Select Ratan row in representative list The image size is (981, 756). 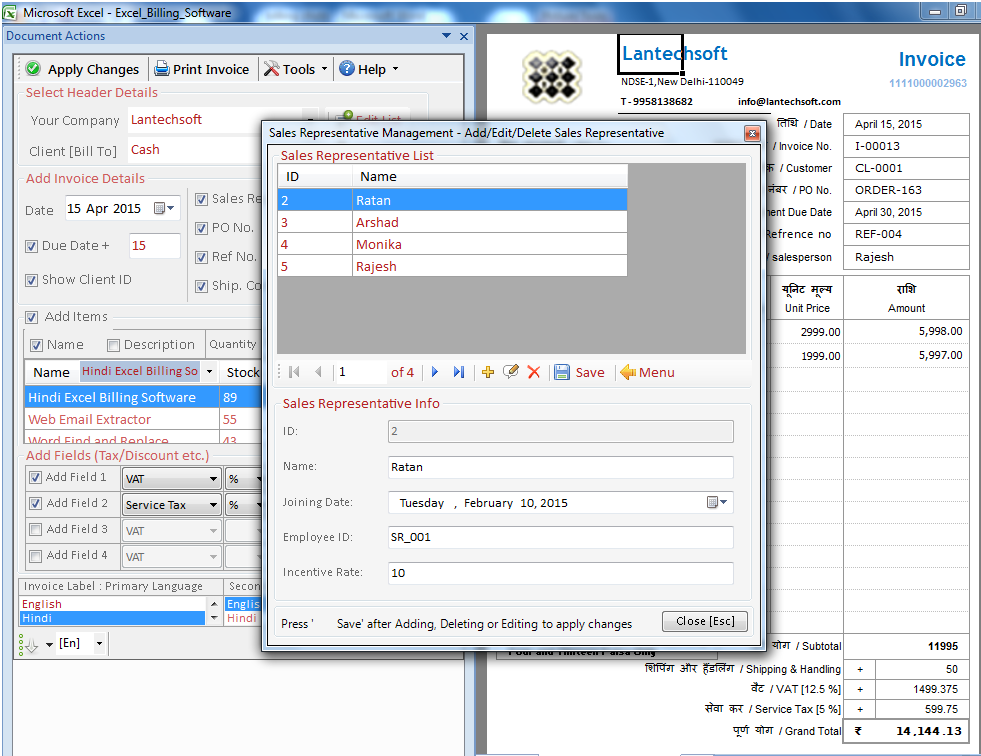coord(452,200)
